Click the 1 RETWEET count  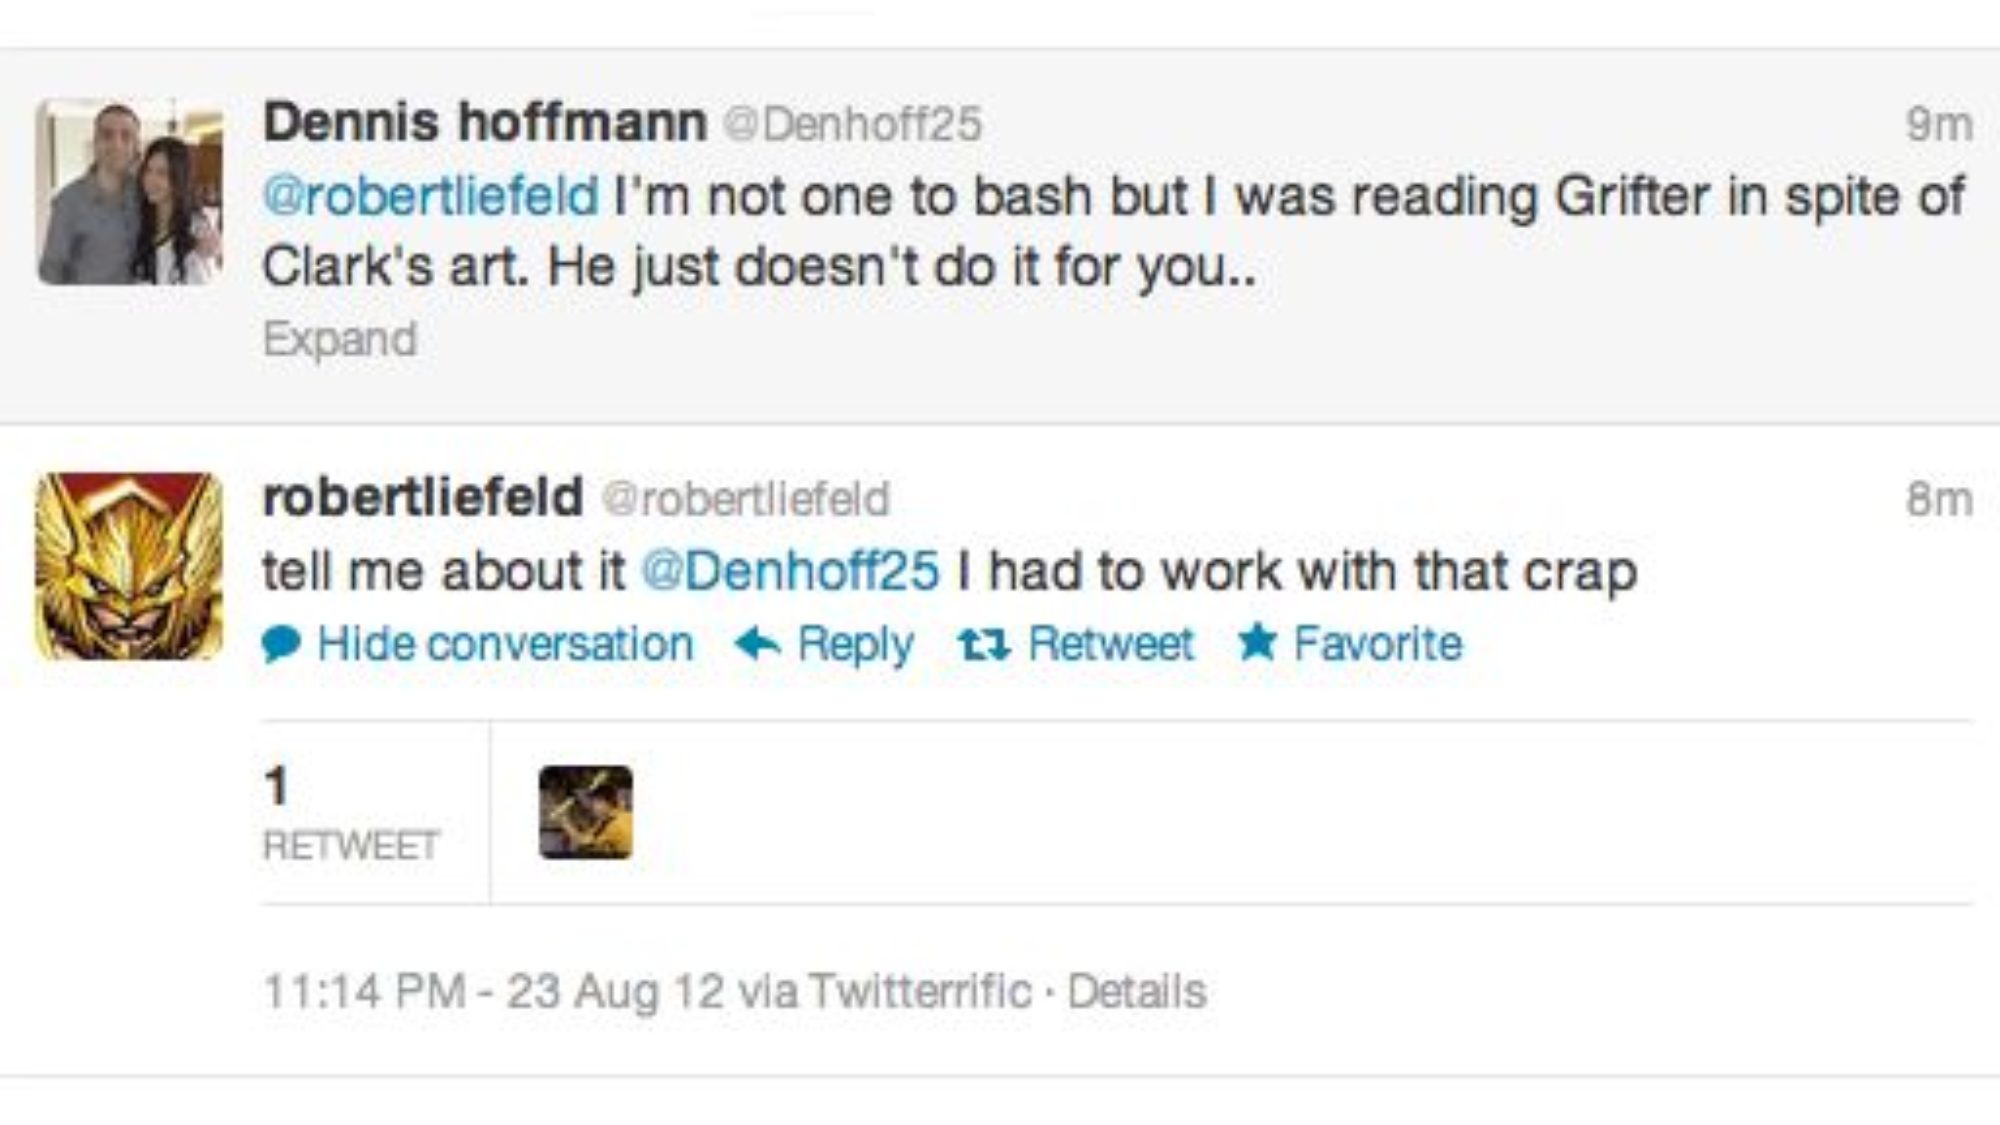[350, 813]
